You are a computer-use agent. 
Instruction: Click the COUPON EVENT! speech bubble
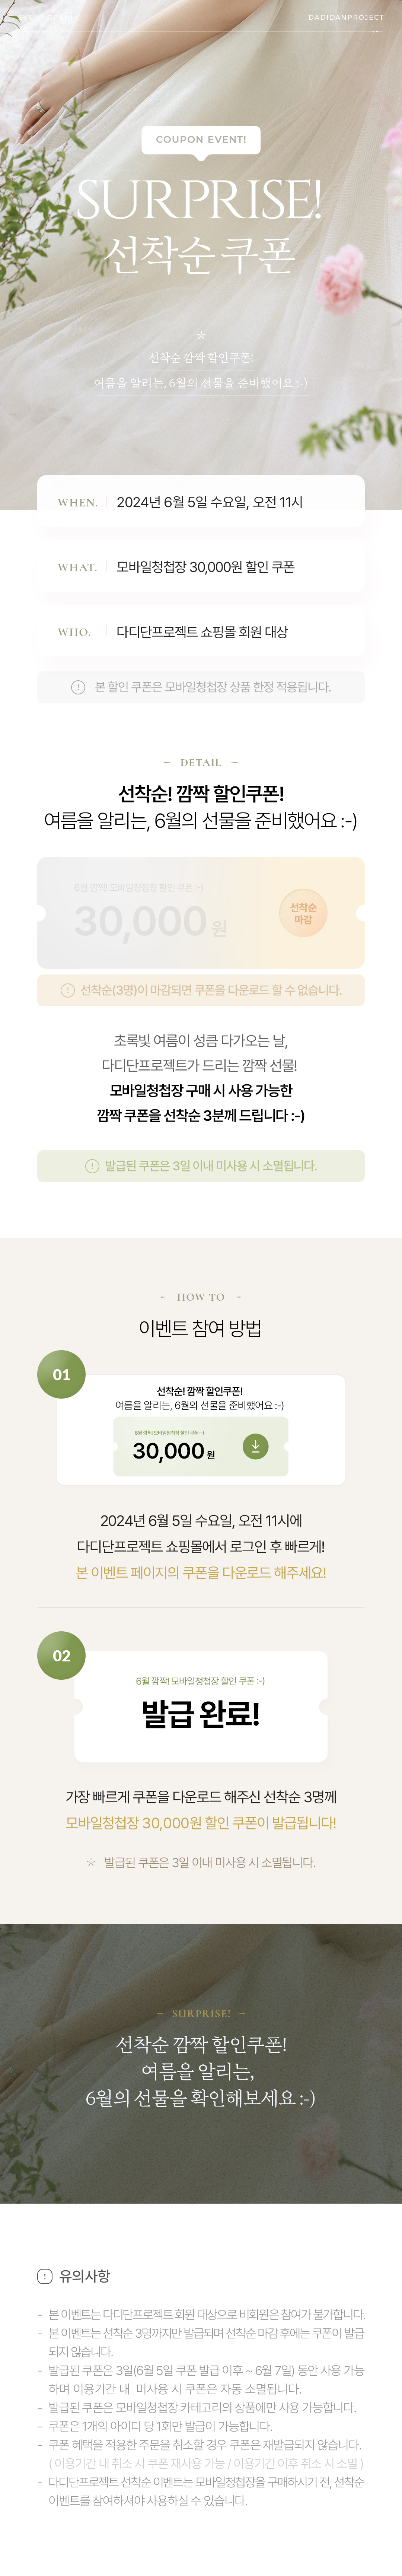[x=201, y=140]
